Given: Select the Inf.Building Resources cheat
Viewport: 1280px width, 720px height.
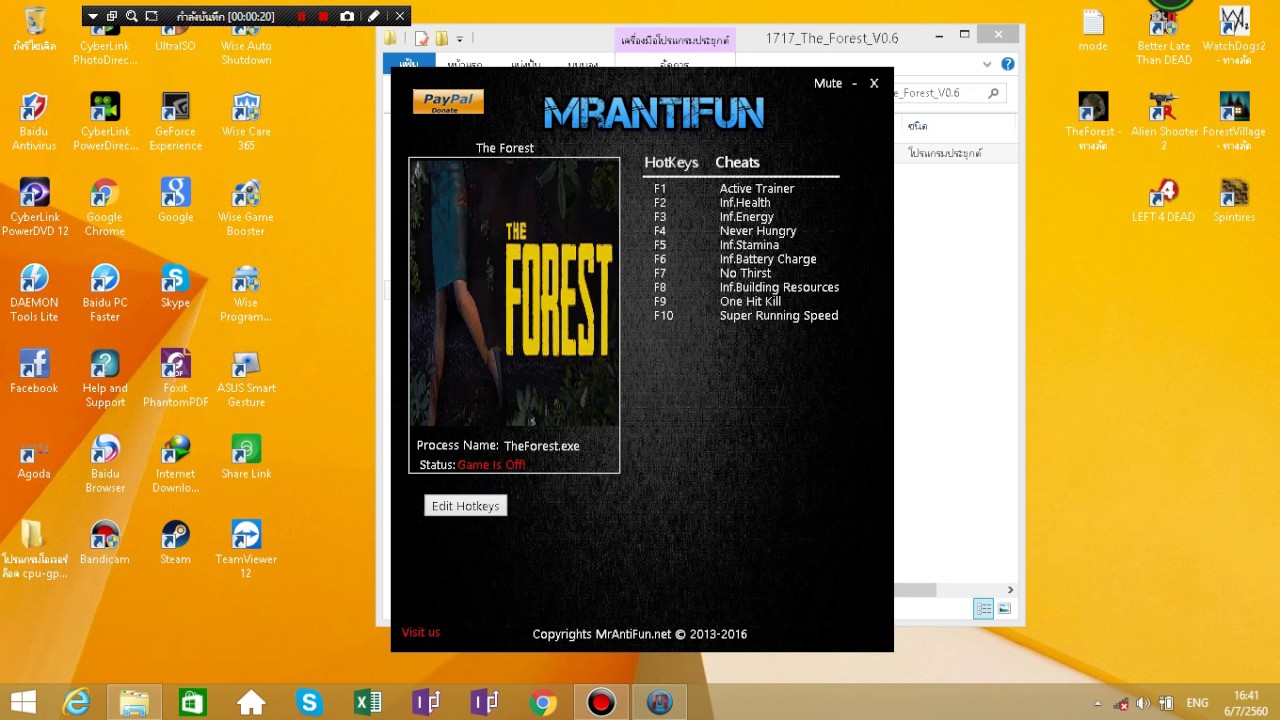Looking at the screenshot, I should [779, 287].
